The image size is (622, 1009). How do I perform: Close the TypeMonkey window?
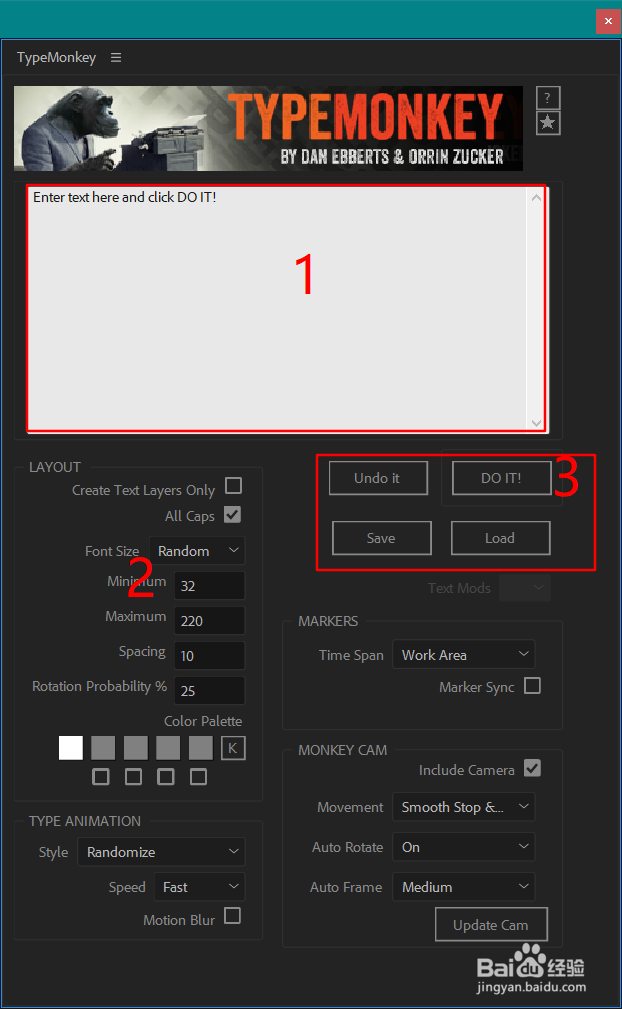[608, 21]
